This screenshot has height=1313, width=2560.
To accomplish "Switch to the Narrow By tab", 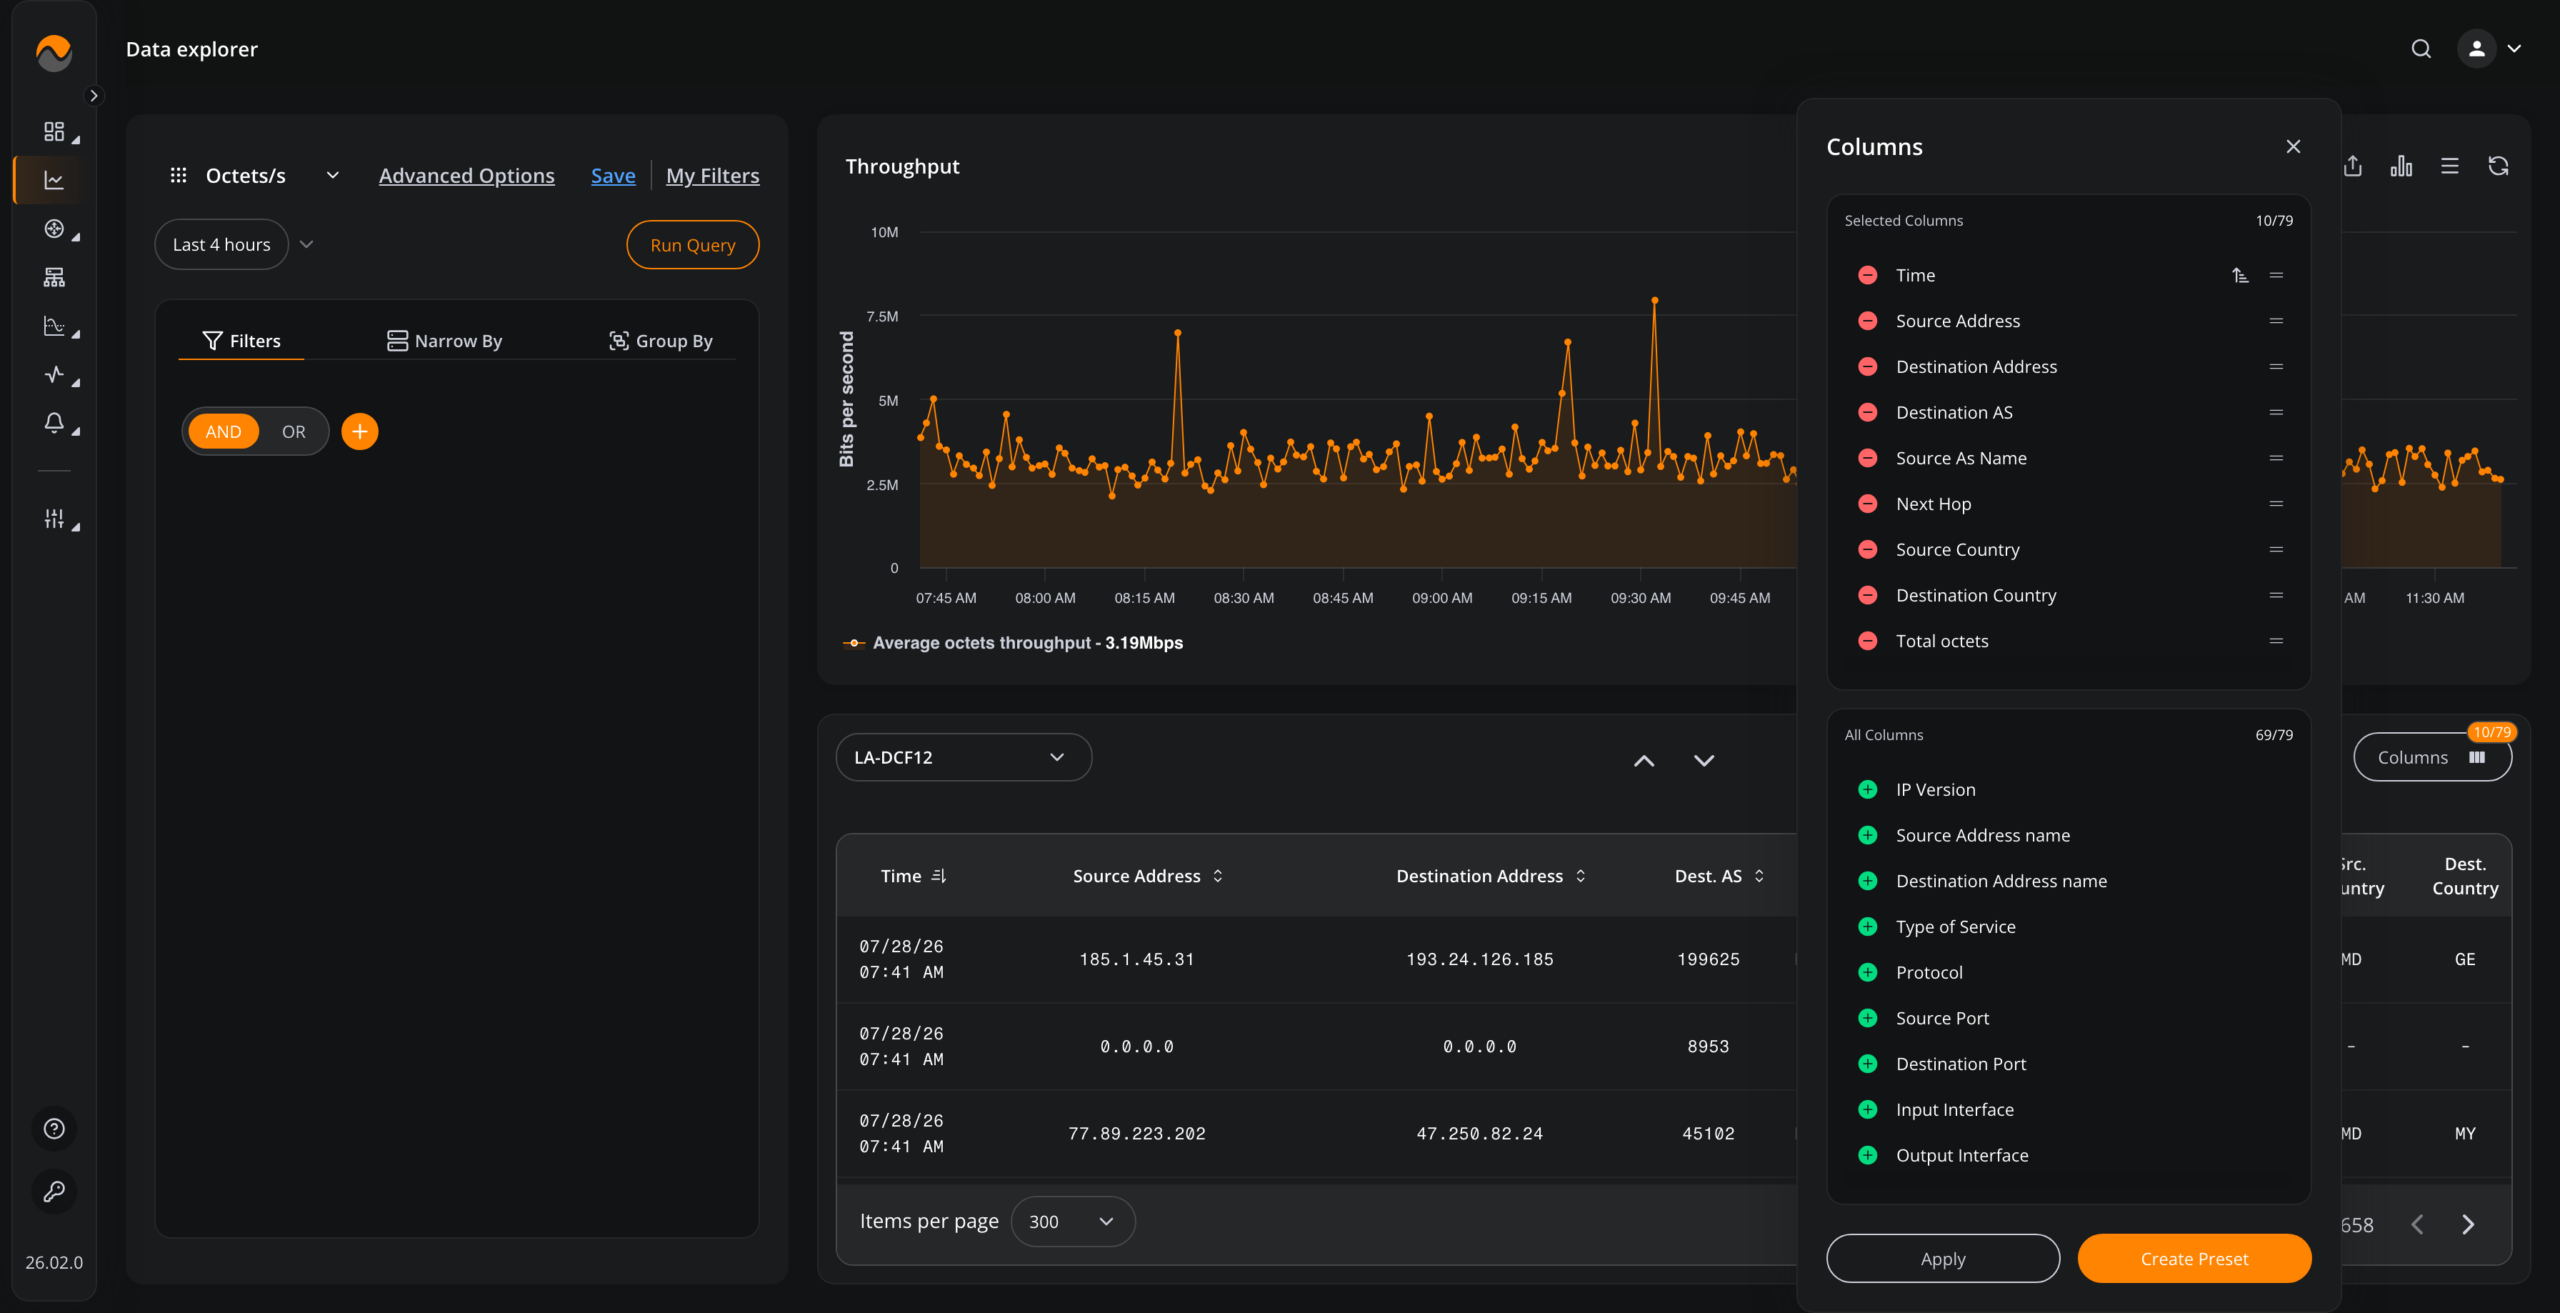I will pos(444,341).
